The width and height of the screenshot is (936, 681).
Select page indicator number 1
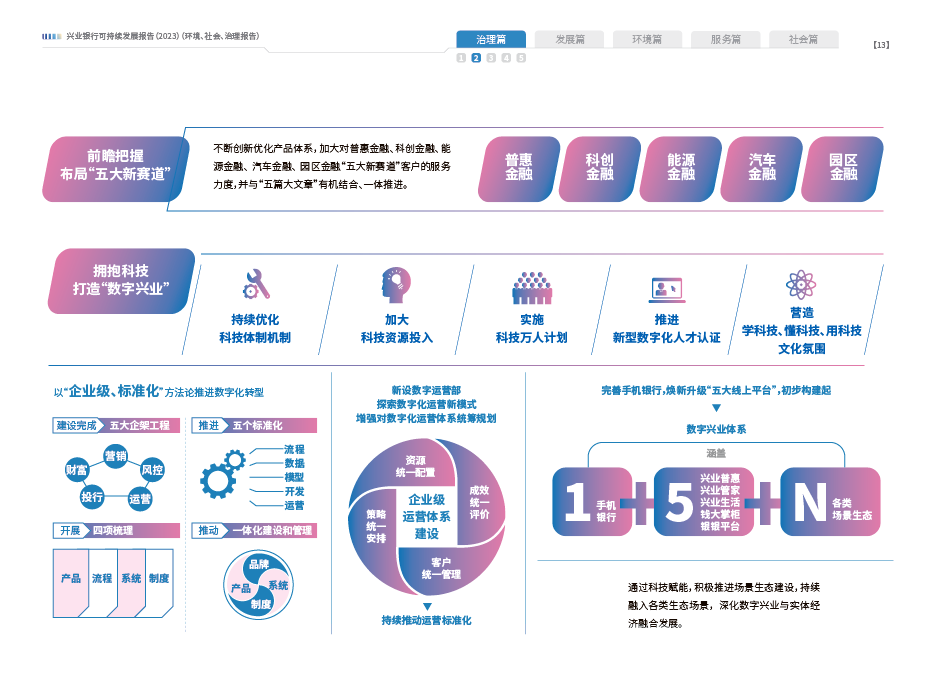[461, 58]
